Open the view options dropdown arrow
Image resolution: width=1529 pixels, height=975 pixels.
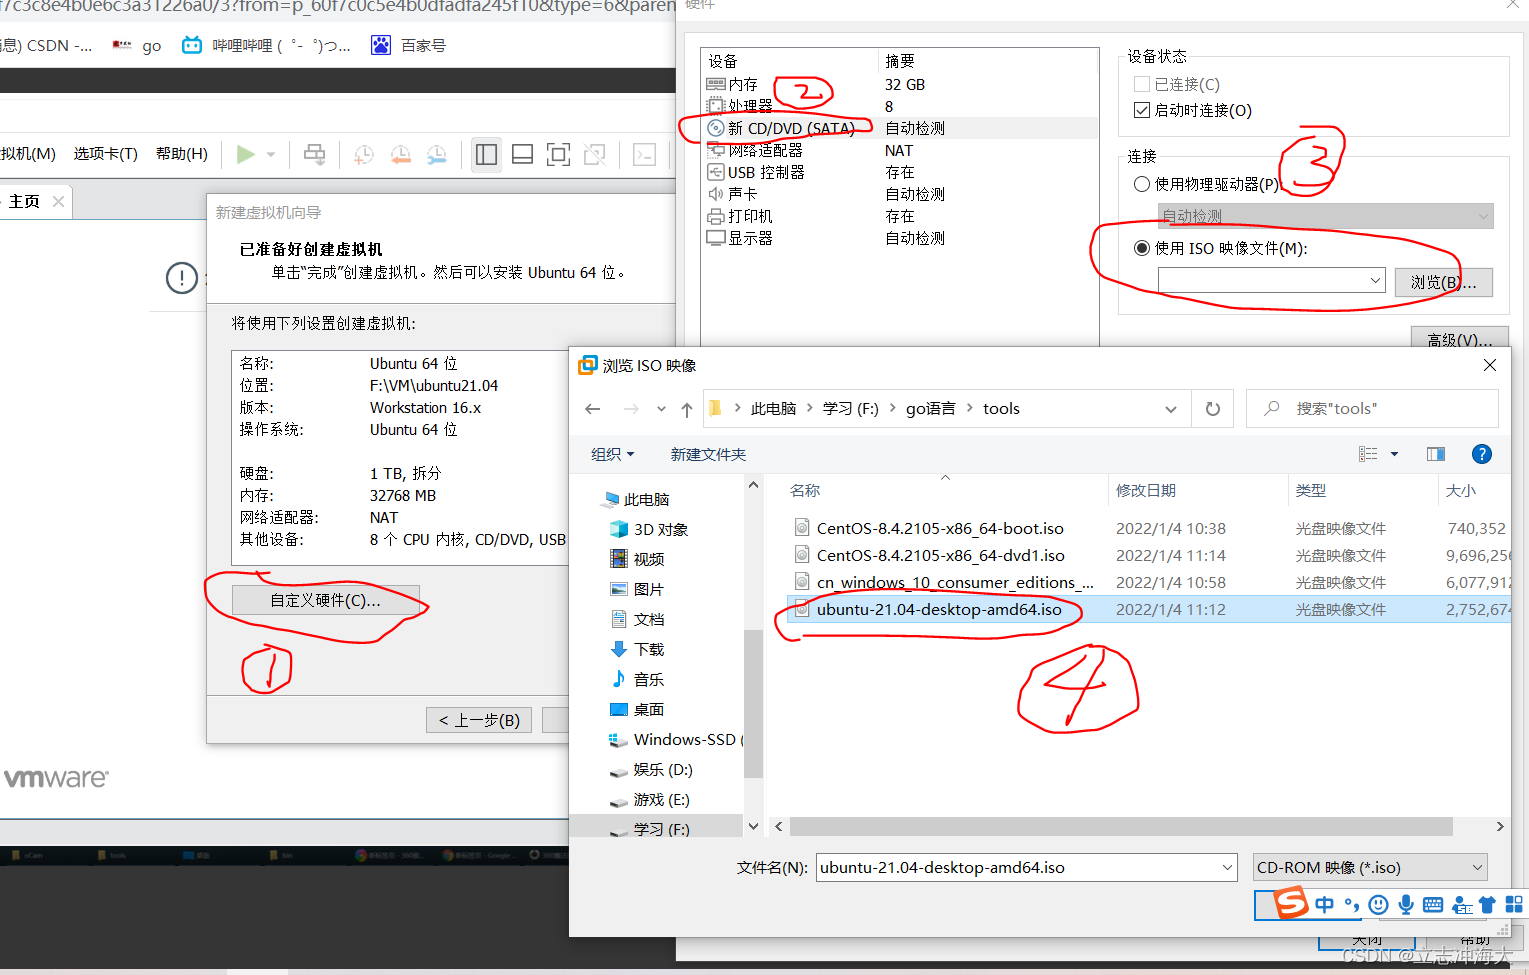pos(1394,454)
